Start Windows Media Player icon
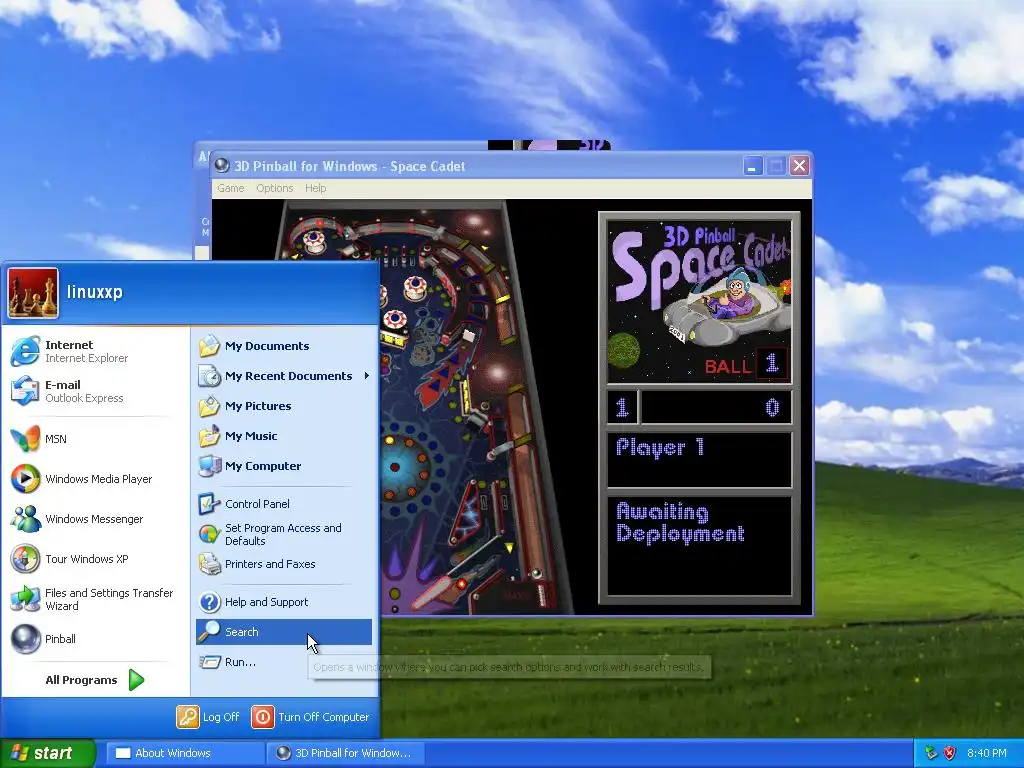Screen dimensions: 1024x768 coord(25,479)
